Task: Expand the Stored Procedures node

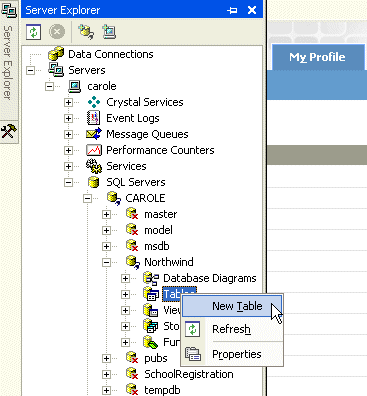Action: click(x=125, y=326)
